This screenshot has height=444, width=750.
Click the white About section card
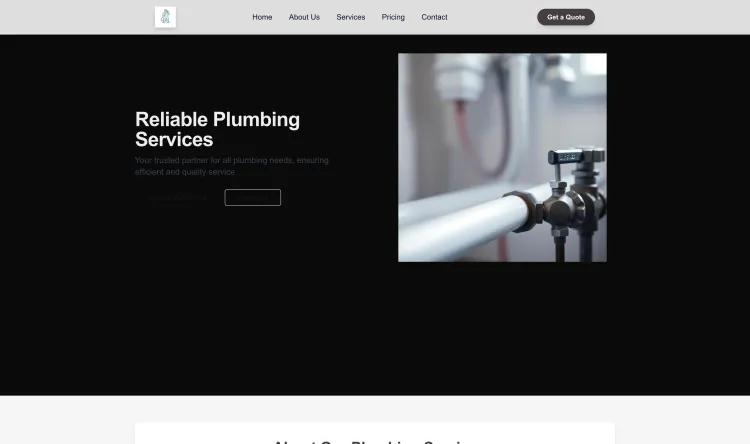(x=375, y=433)
